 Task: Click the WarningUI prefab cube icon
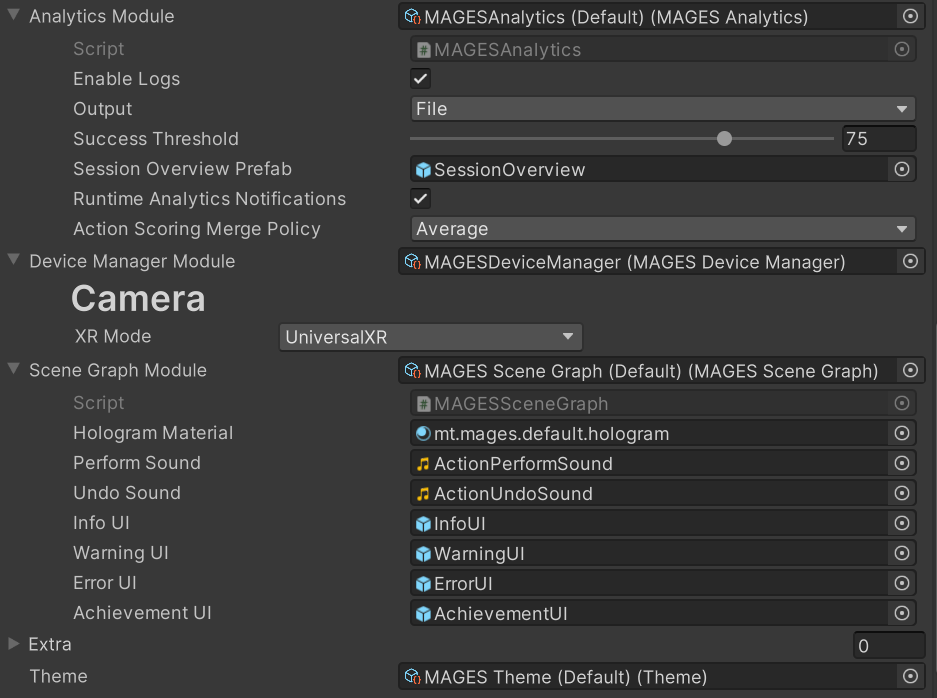pos(423,554)
